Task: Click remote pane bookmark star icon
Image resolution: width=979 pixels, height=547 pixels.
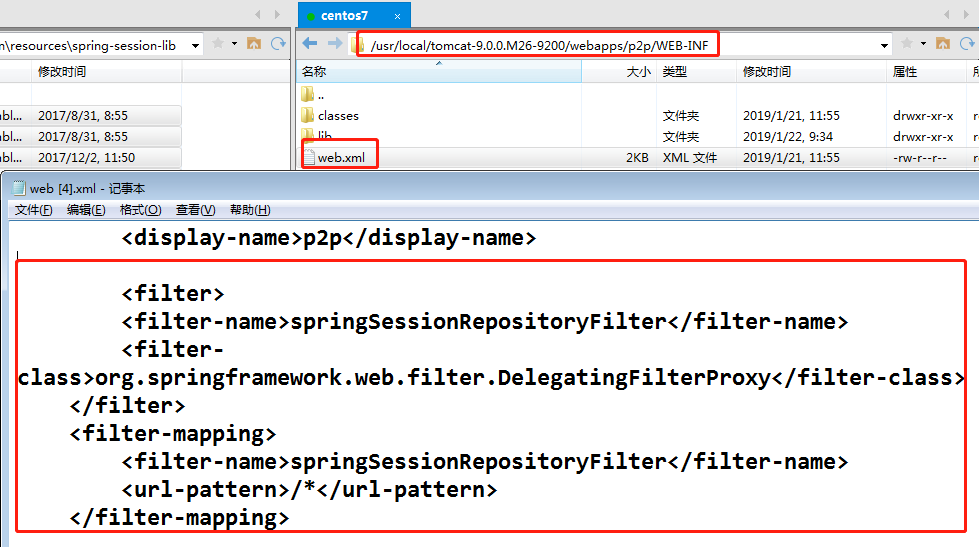Action: pos(907,44)
